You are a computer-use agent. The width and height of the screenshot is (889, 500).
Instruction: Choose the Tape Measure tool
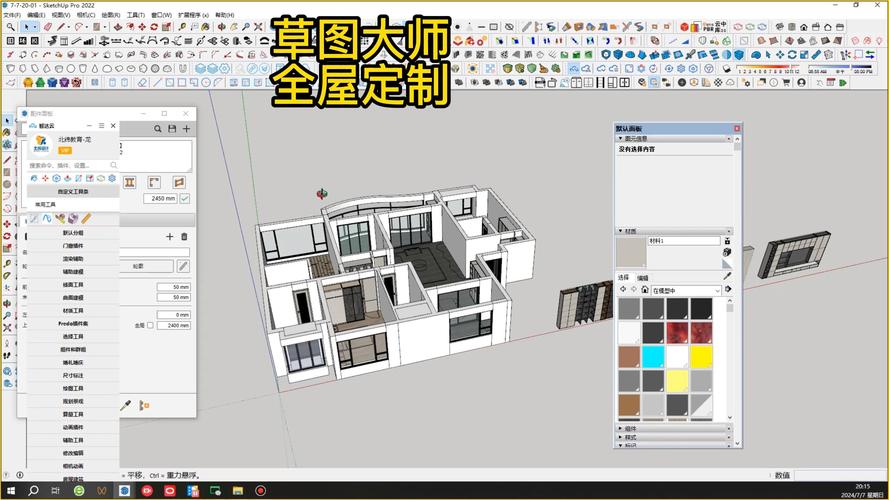[182, 27]
